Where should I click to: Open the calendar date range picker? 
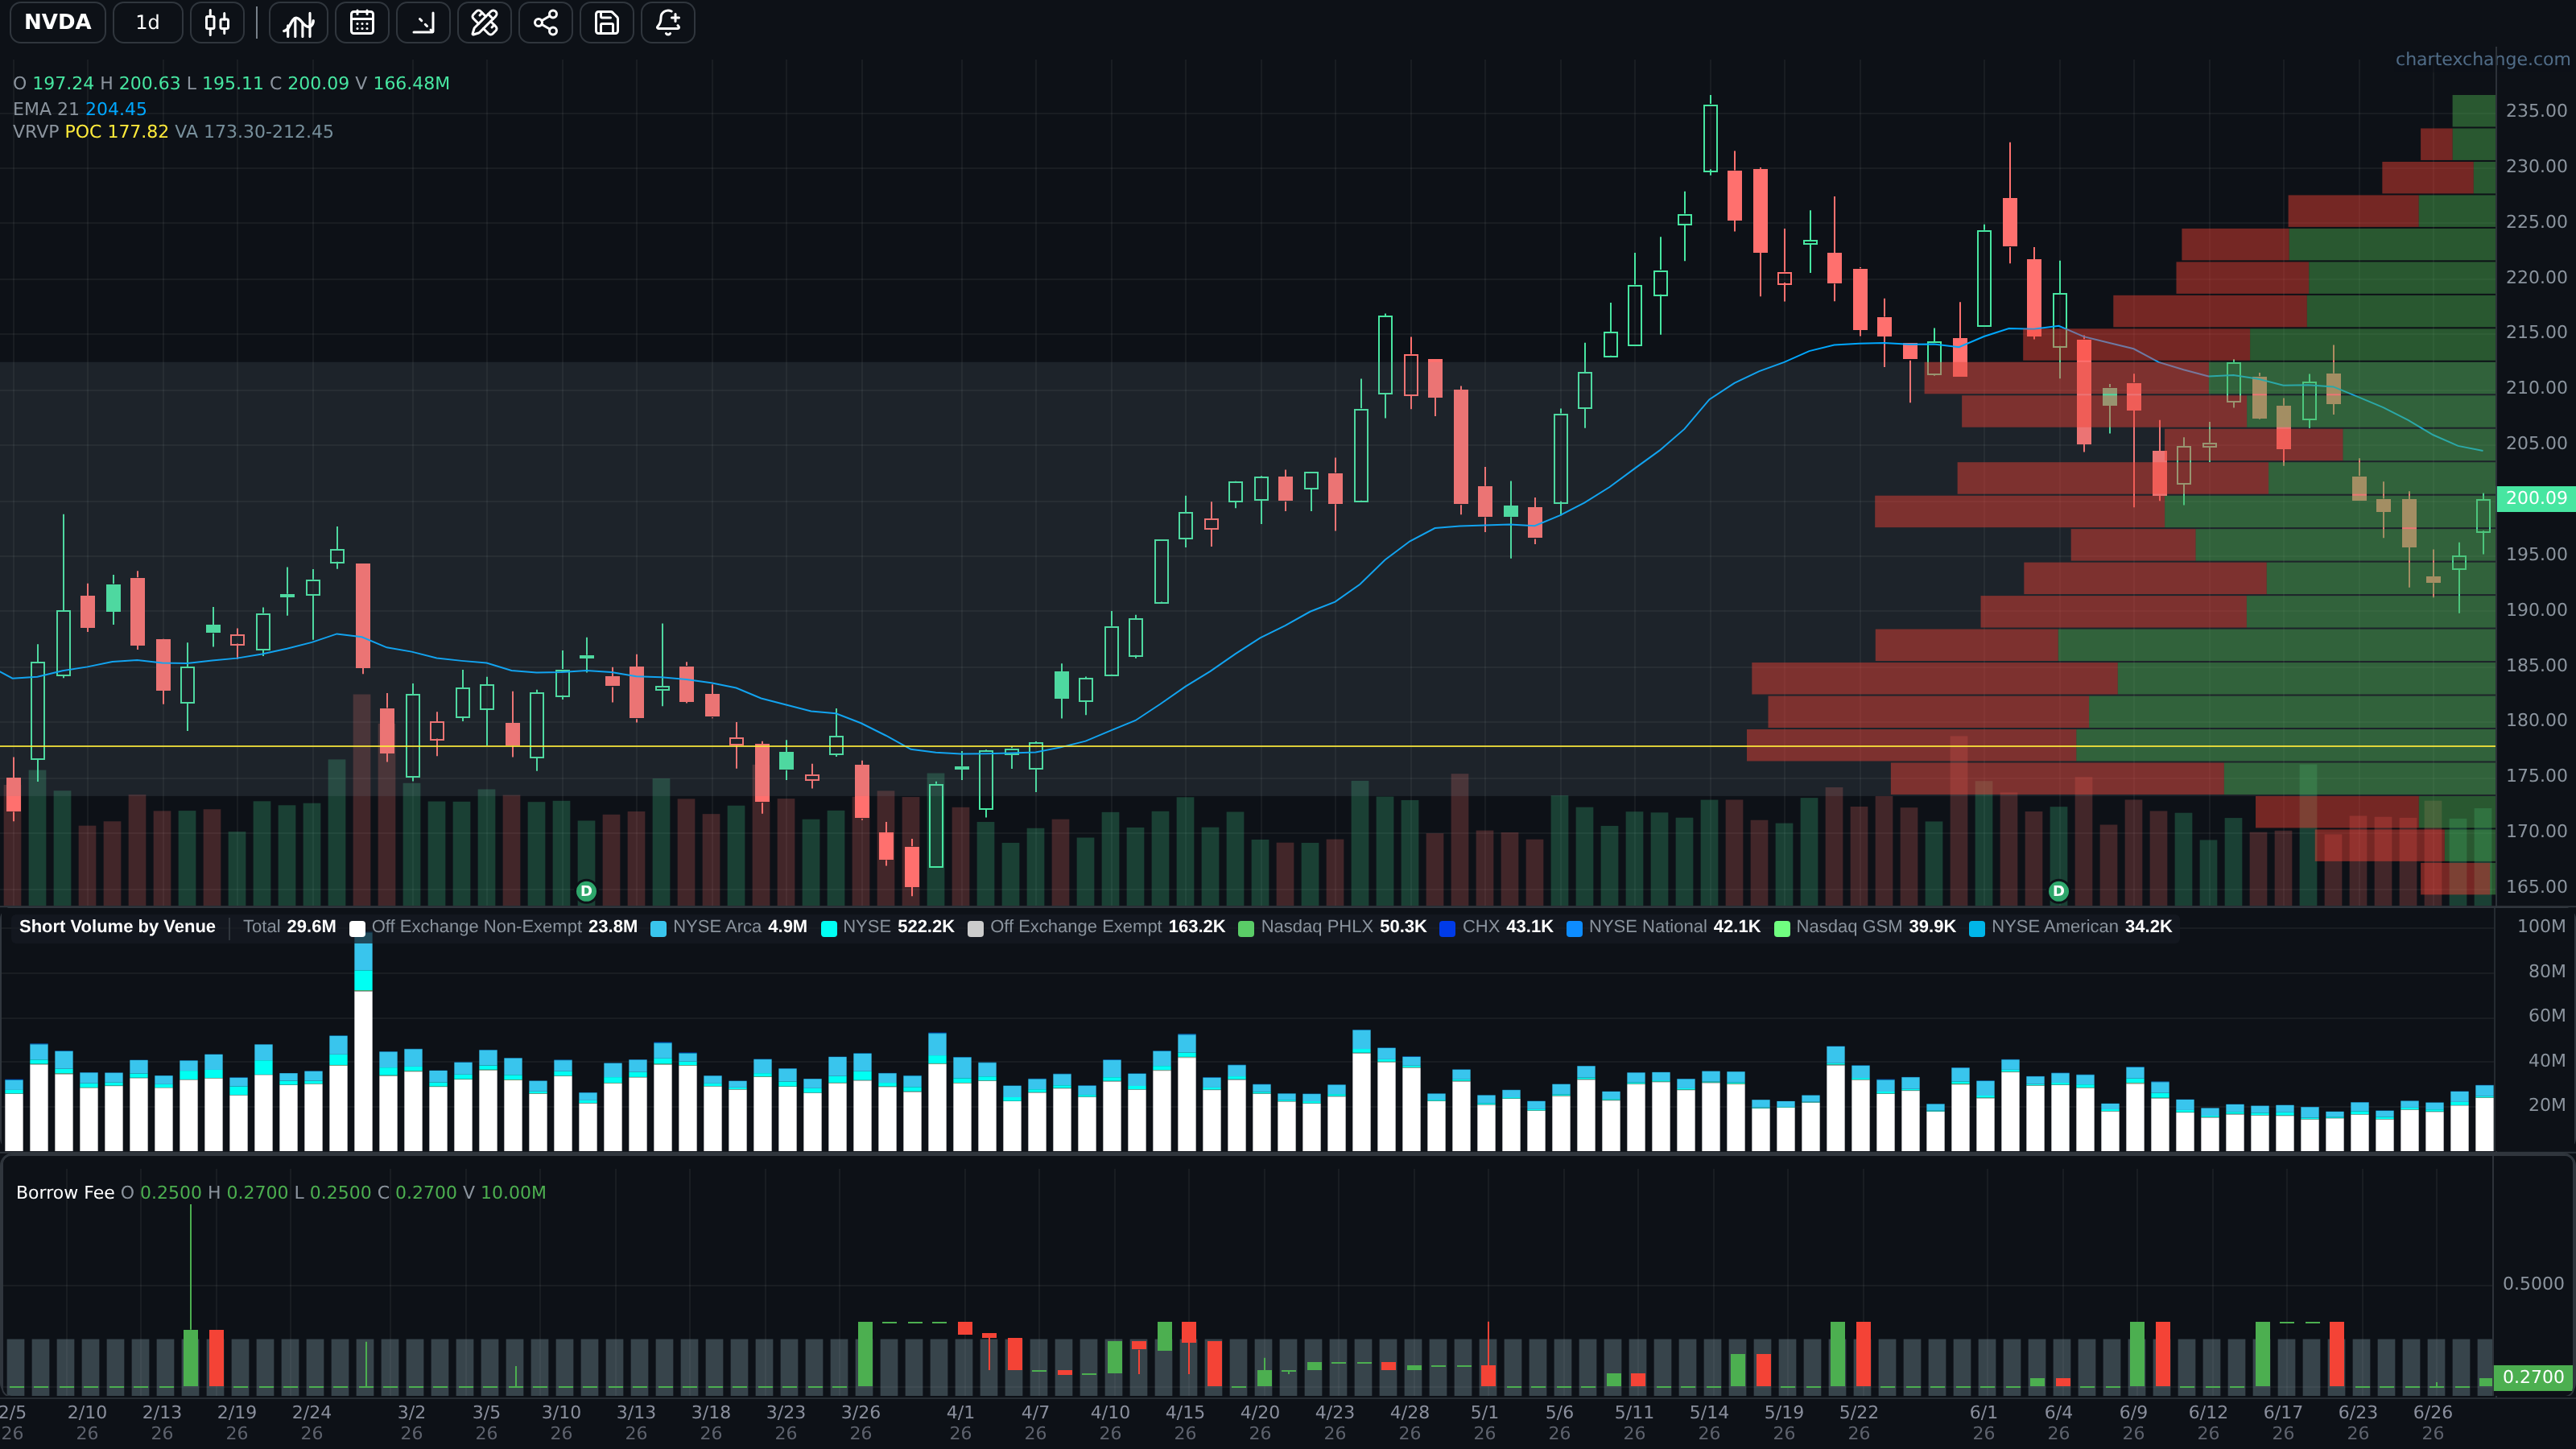pyautogui.click(x=362, y=22)
